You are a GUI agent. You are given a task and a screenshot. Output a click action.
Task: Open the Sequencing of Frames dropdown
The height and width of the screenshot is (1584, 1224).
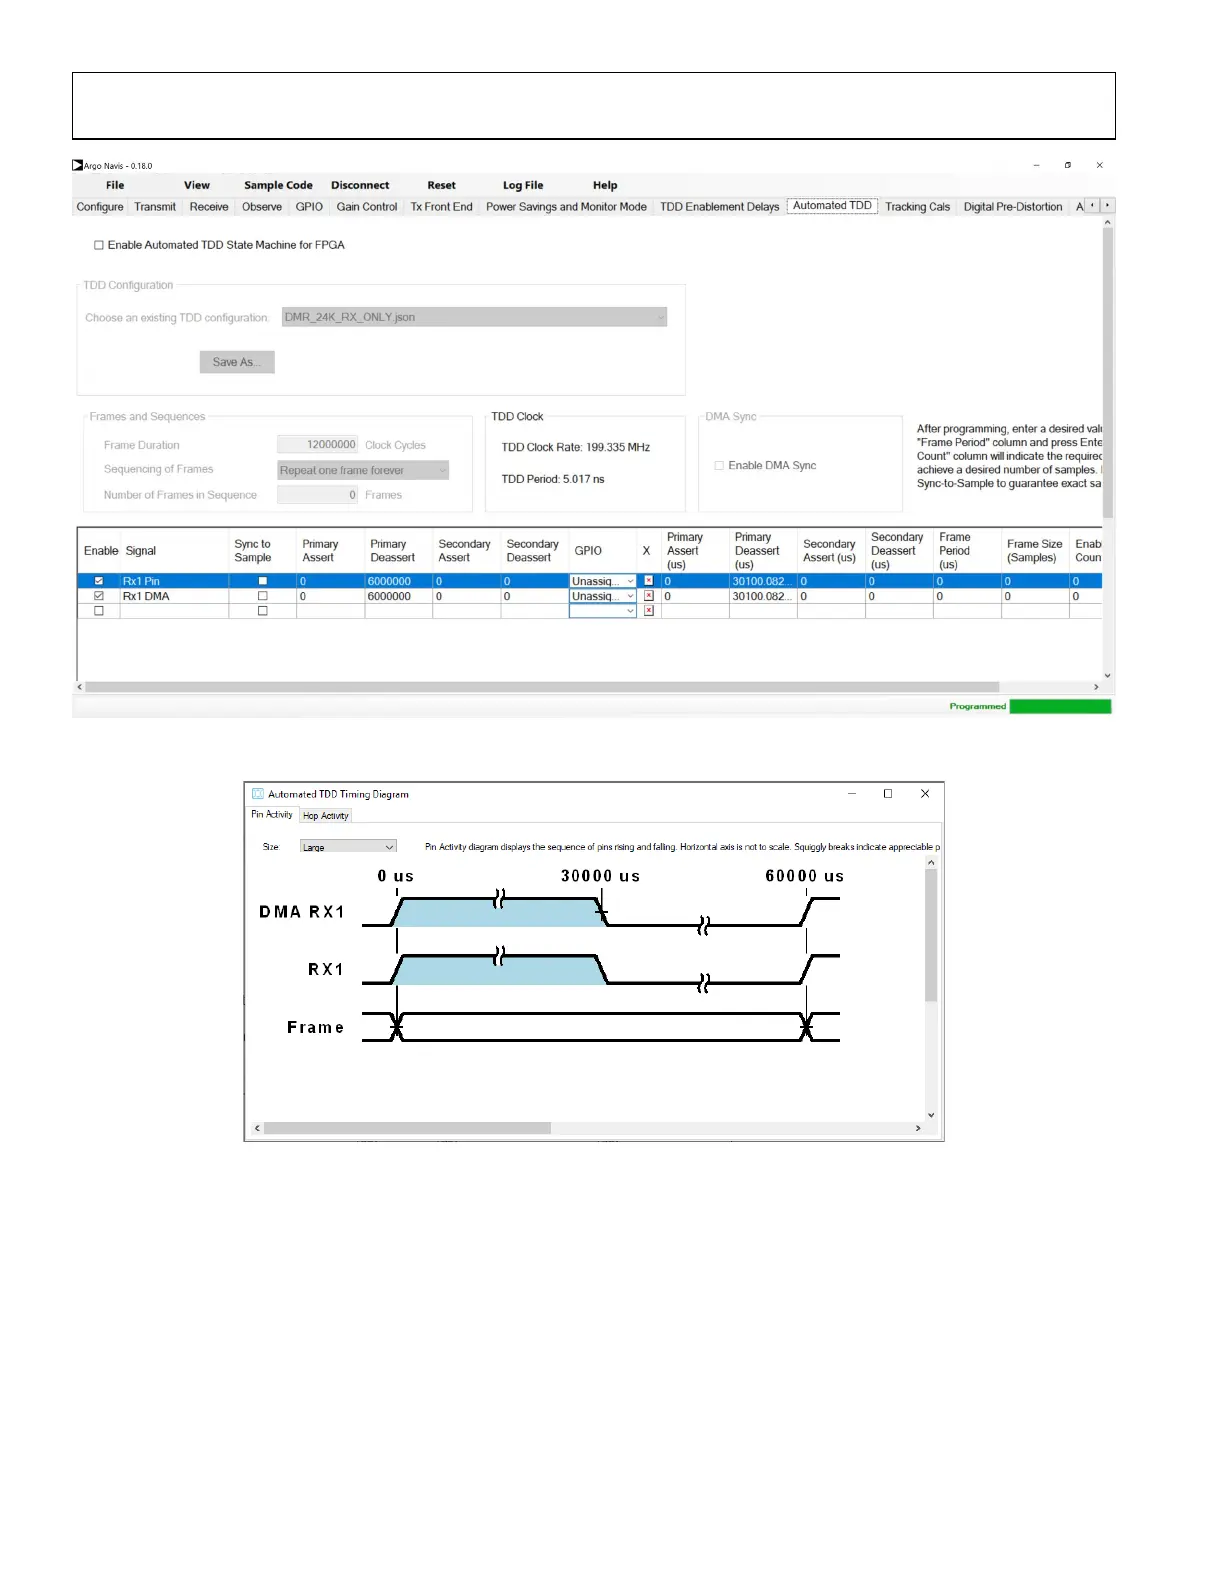tap(363, 470)
